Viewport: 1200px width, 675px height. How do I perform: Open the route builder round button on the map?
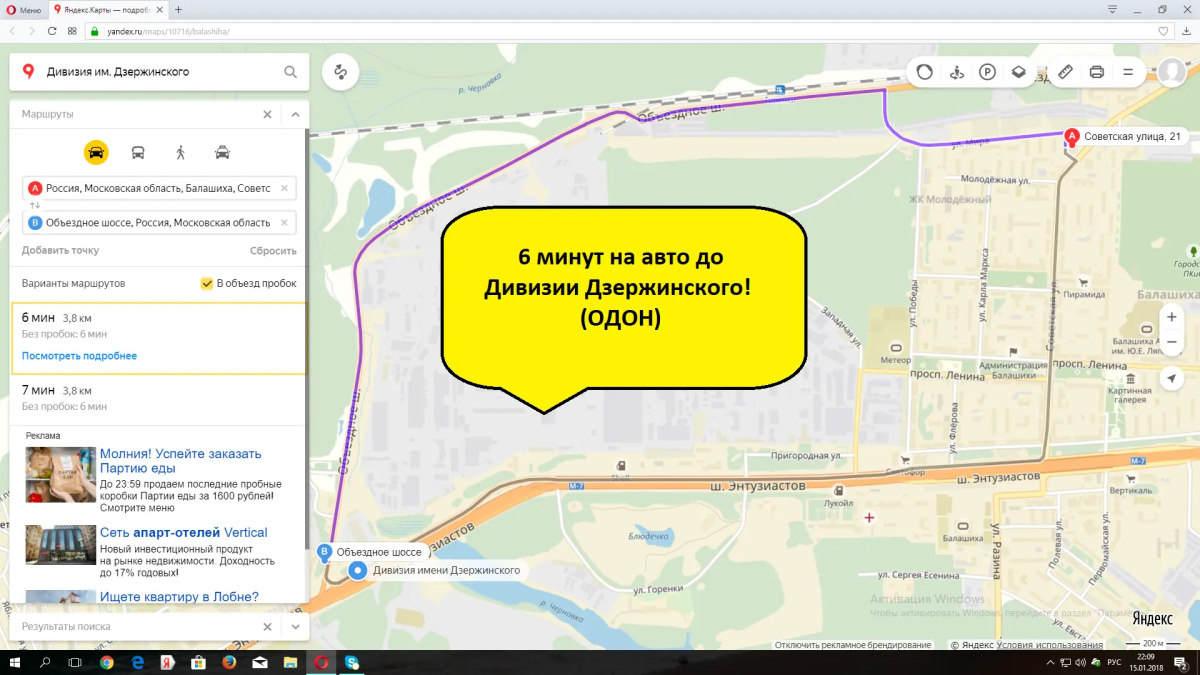[x=341, y=72]
